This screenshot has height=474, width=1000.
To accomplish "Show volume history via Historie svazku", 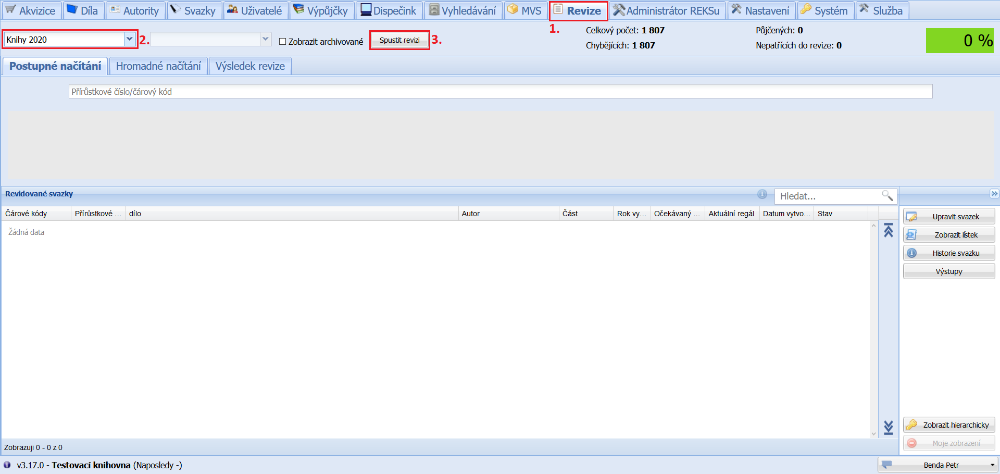I will 949,253.
